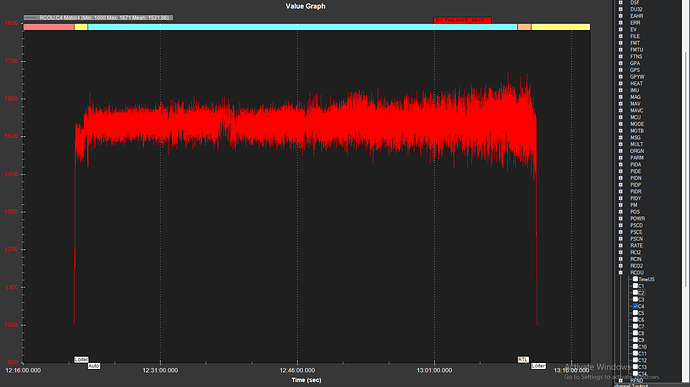
Task: Expand the IMU message group
Action: [x=620, y=90]
